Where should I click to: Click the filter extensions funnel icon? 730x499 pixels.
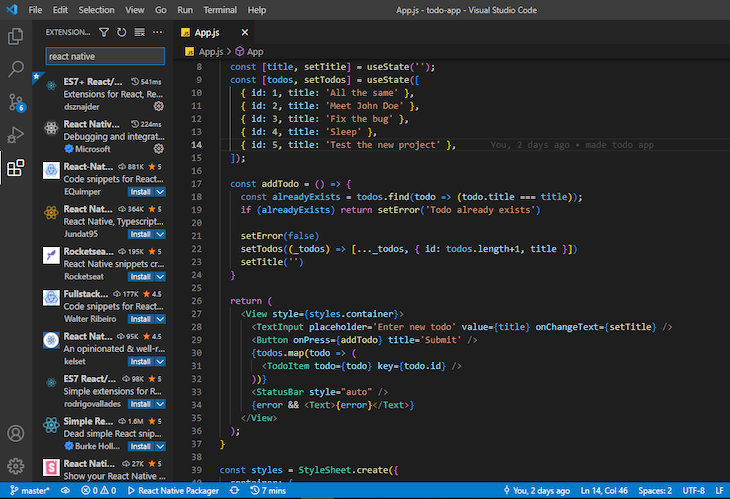pos(105,32)
